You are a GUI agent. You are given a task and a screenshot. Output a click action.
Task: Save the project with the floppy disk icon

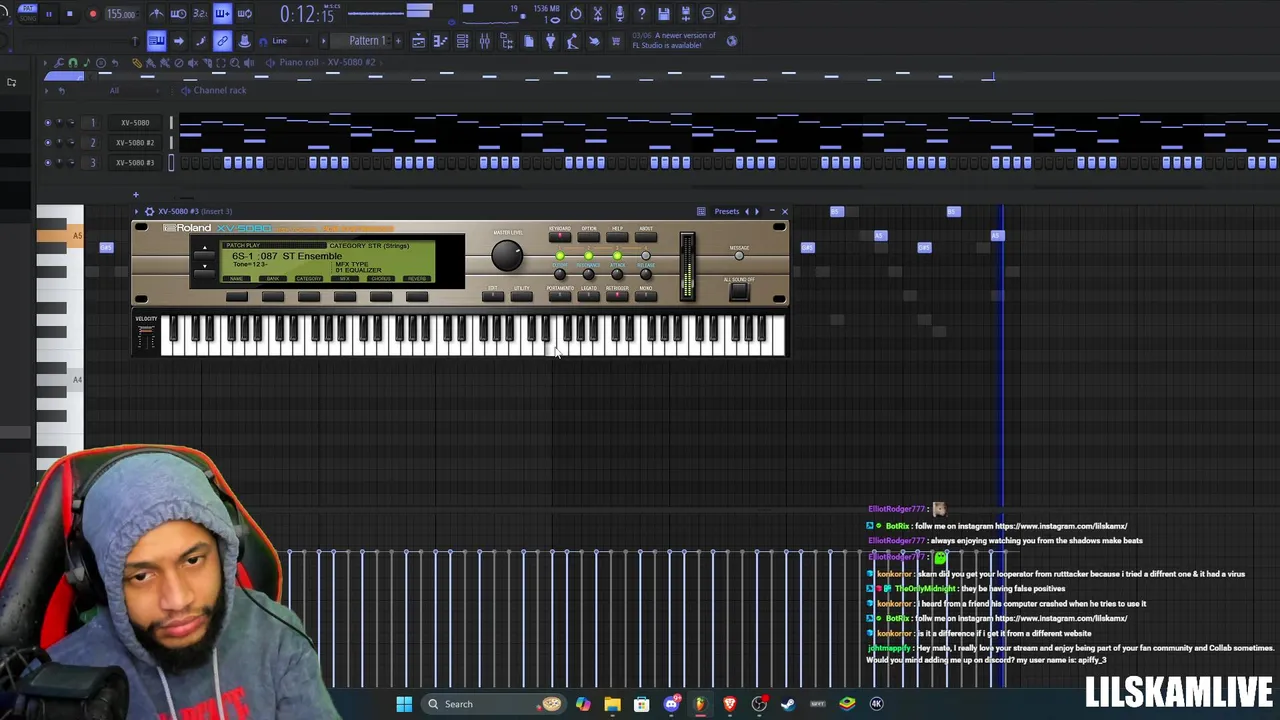(664, 14)
